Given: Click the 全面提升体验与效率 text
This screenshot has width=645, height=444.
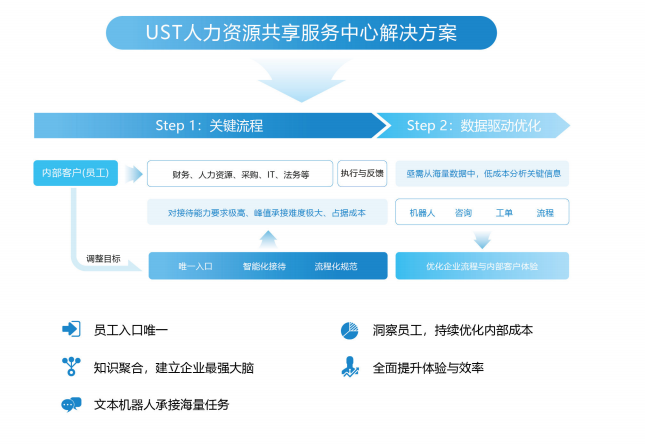Looking at the screenshot, I should tap(428, 367).
